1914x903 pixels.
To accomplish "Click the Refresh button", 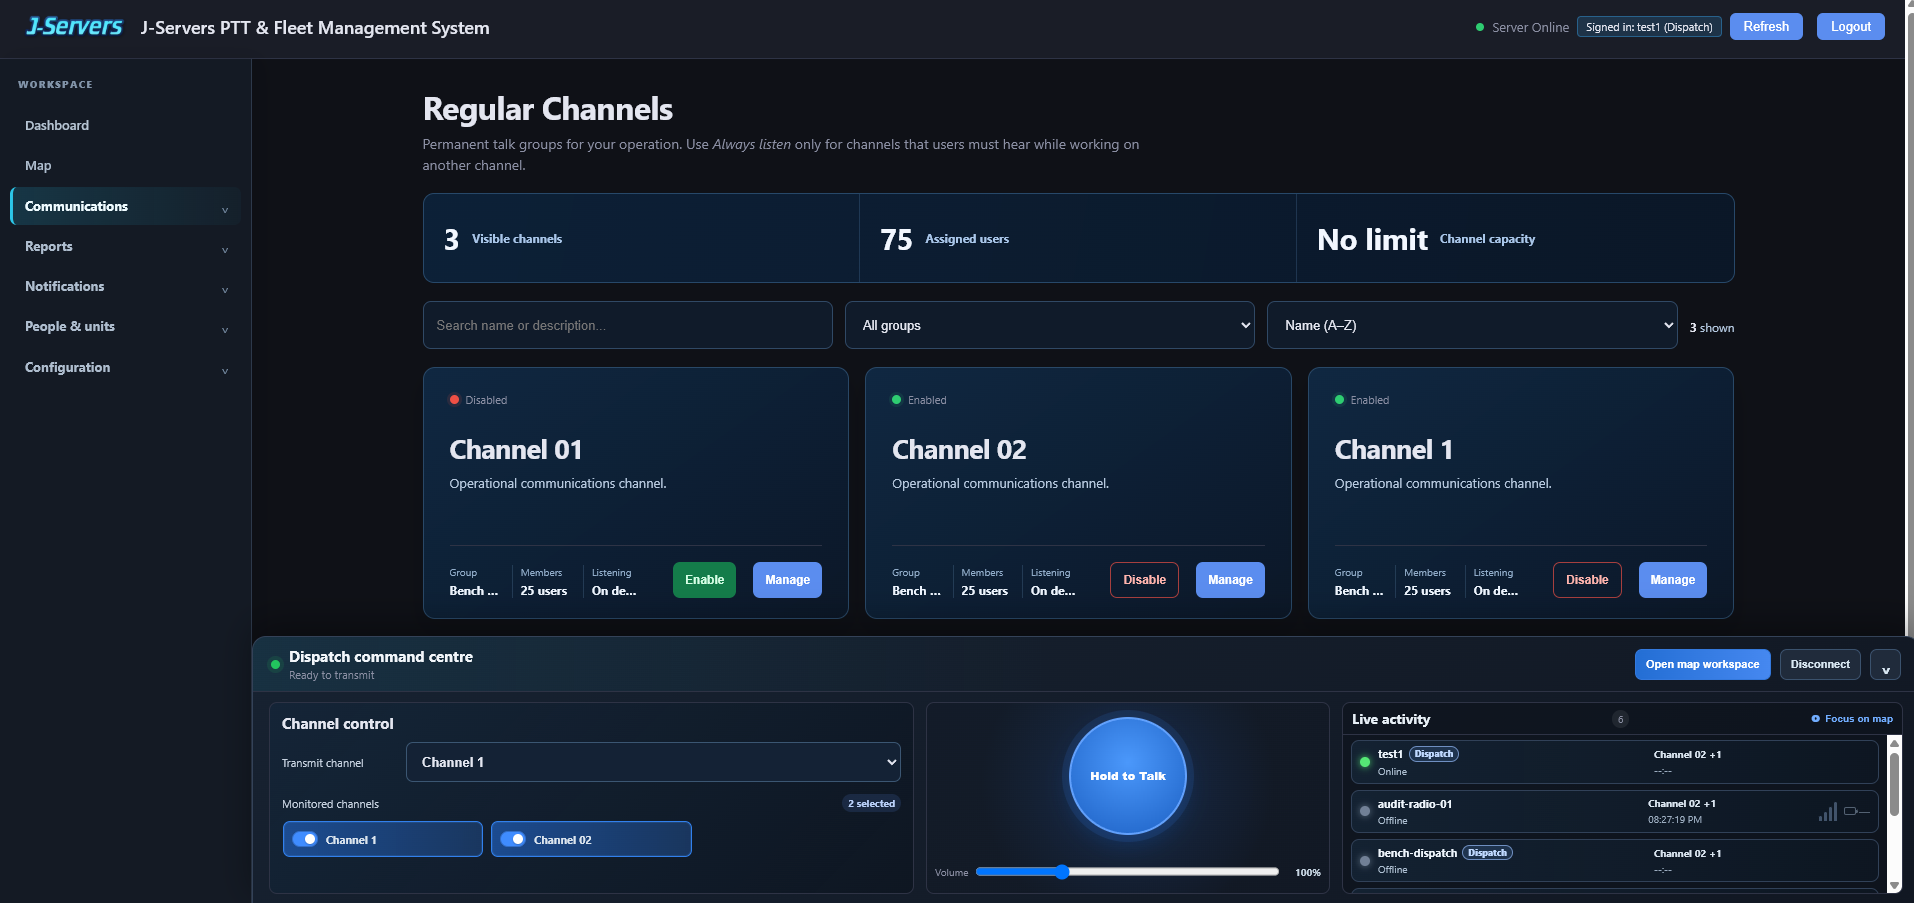I will coord(1766,27).
